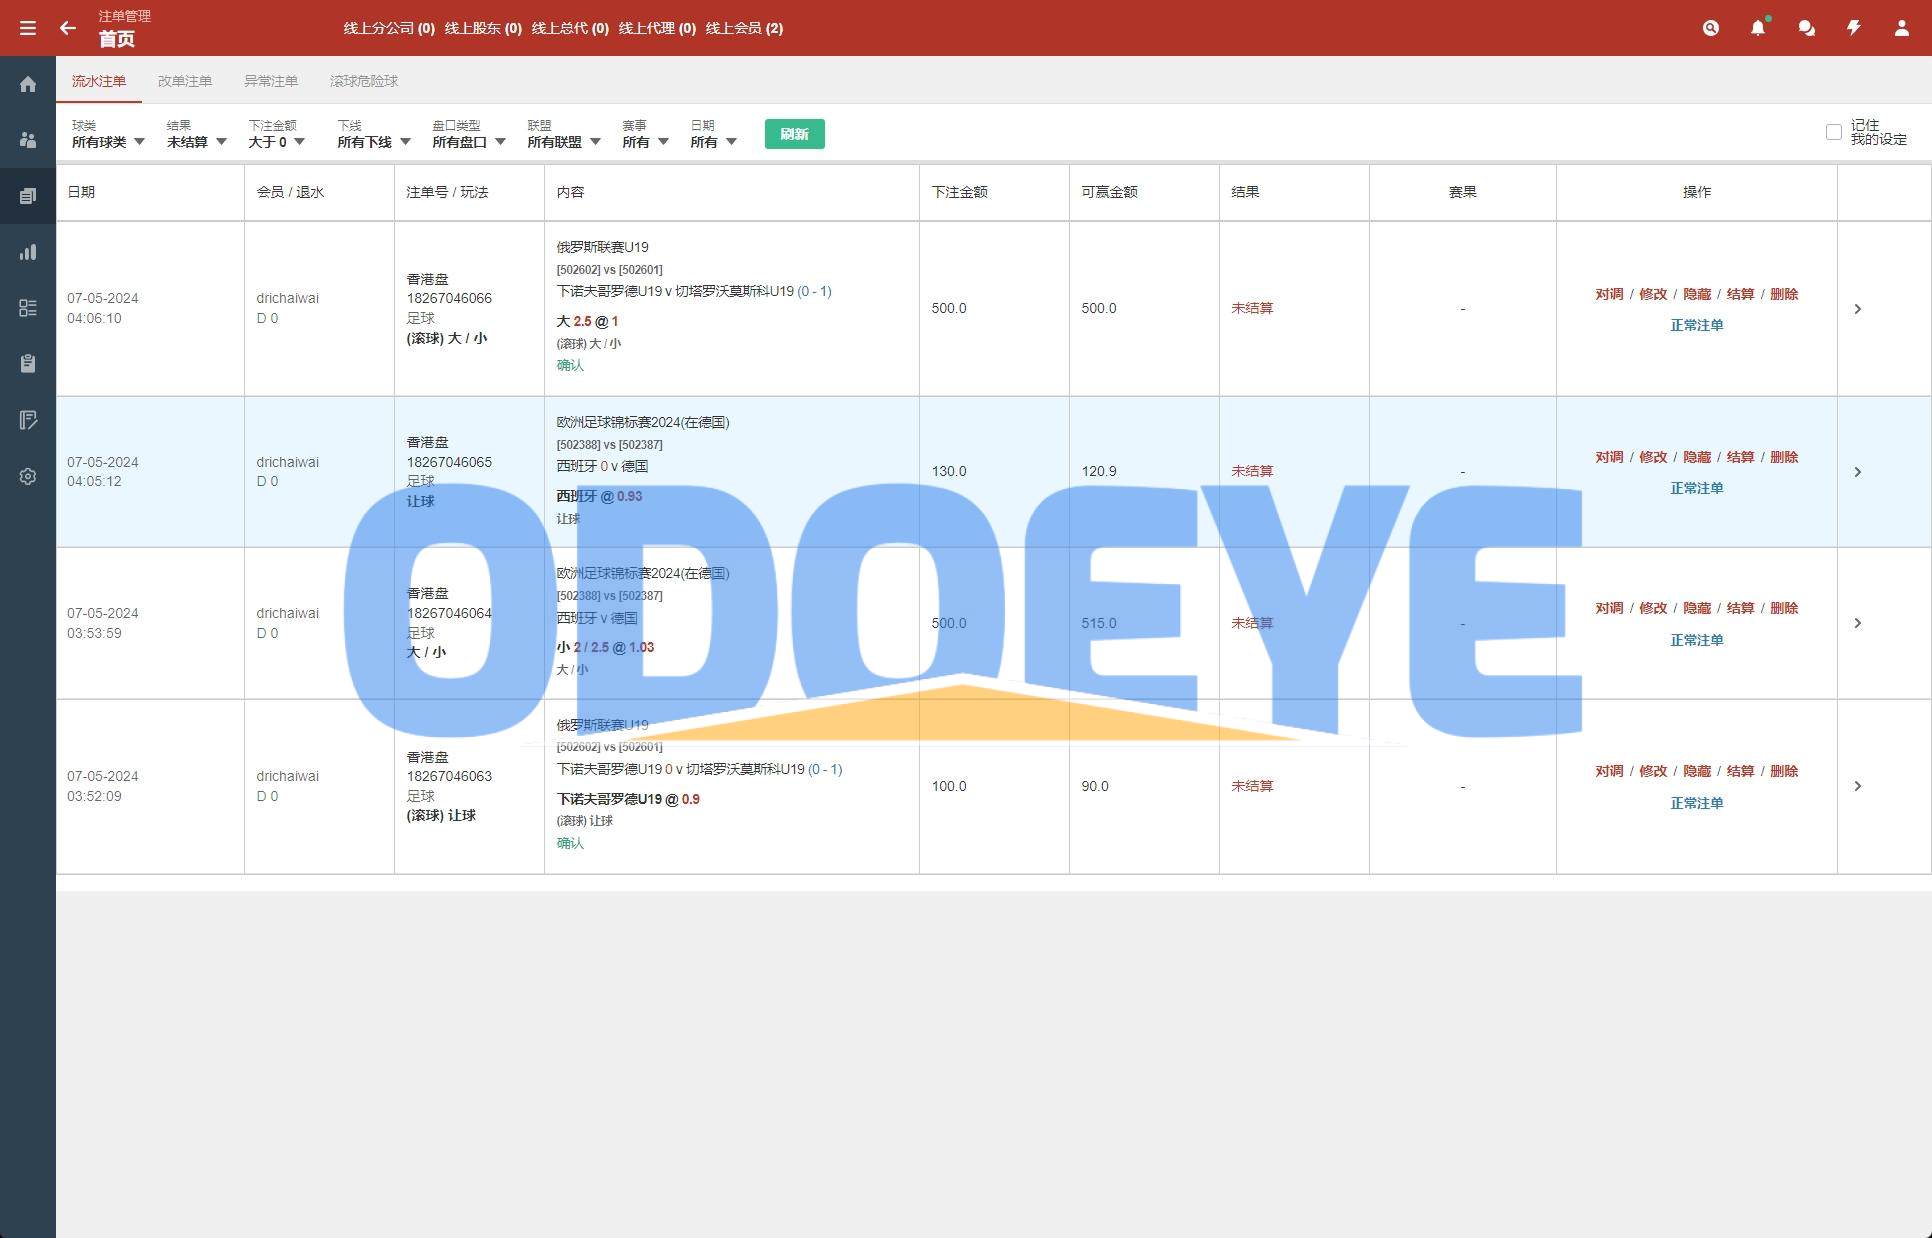Open the hamburger menu icon
This screenshot has width=1932, height=1238.
point(28,28)
